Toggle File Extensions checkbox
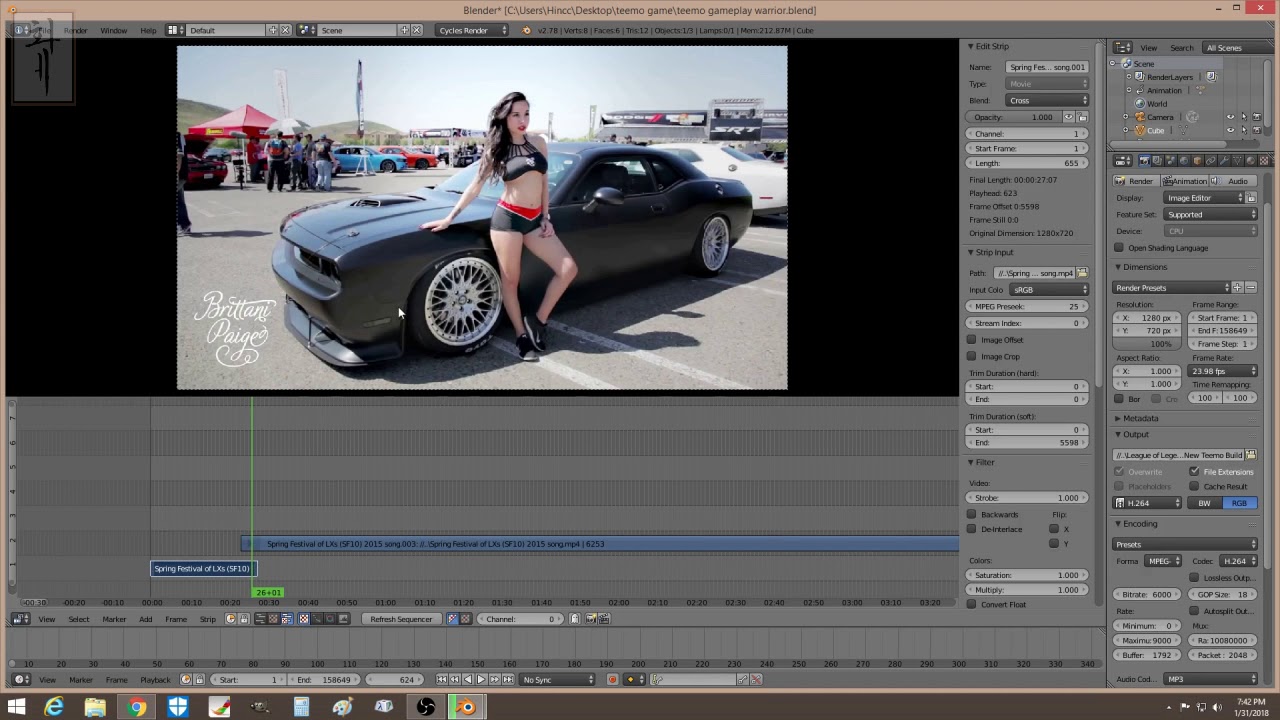 1194,472
